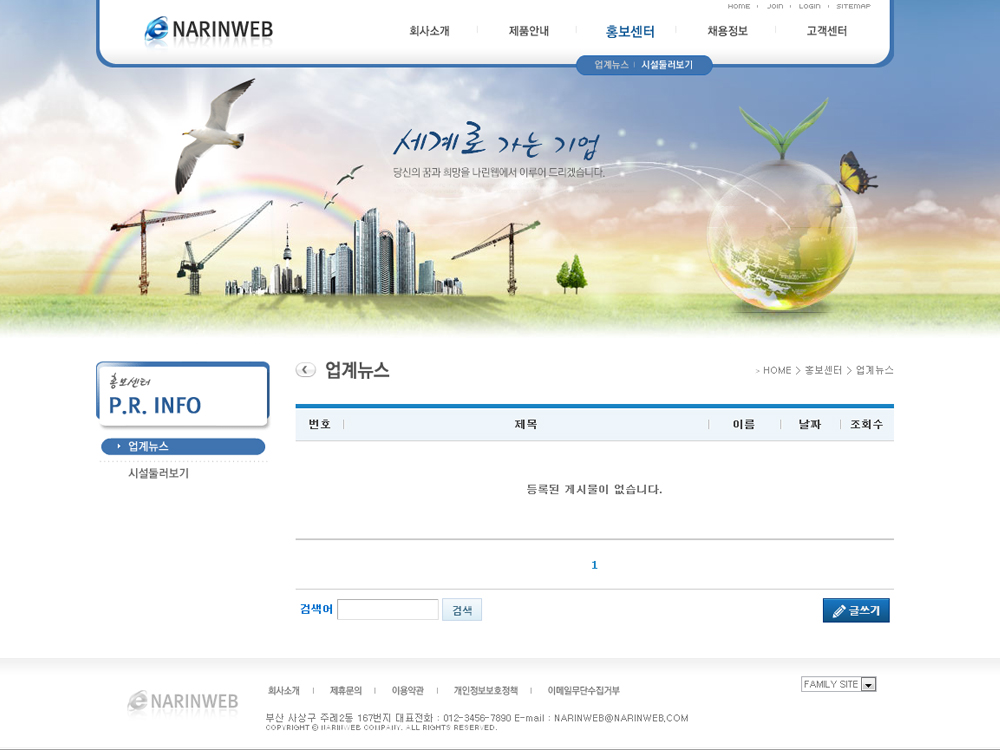The height and width of the screenshot is (750, 1000).
Task: Open the 채용정보 main menu
Action: (727, 31)
